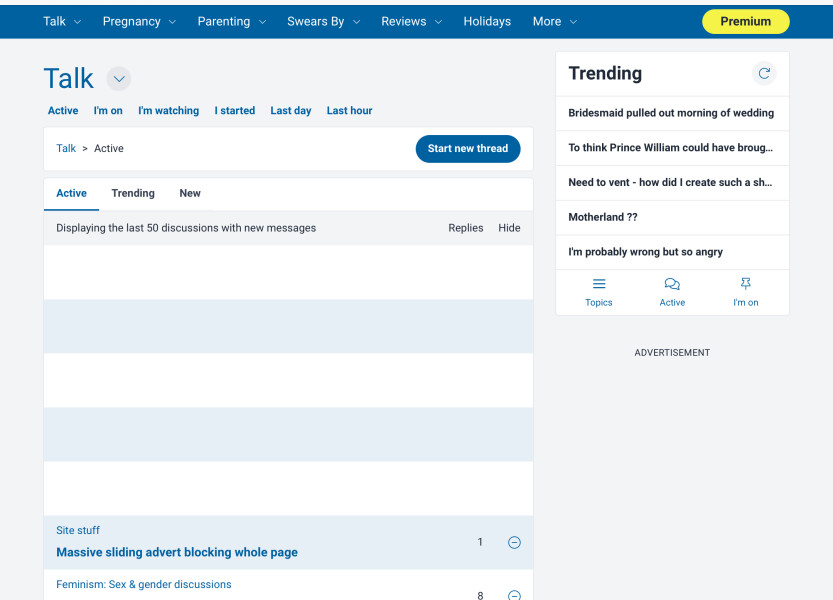Image resolution: width=833 pixels, height=600 pixels.
Task: Go to Premium
Action: click(745, 21)
